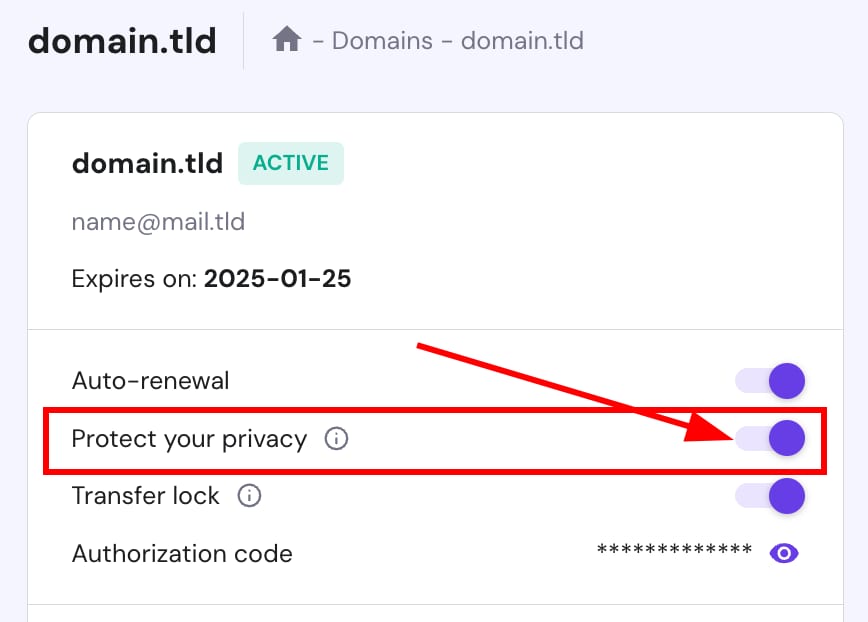Click the info icon beside Transfer lock
Viewport: 868px width, 622px height.
pos(249,495)
